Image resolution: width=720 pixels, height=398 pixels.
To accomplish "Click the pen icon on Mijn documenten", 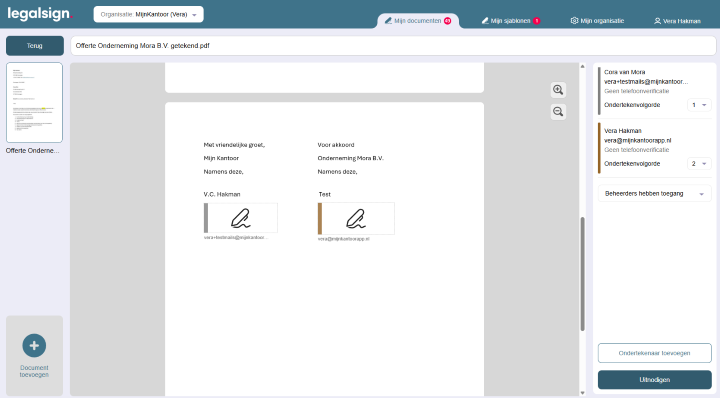I will click(388, 21).
